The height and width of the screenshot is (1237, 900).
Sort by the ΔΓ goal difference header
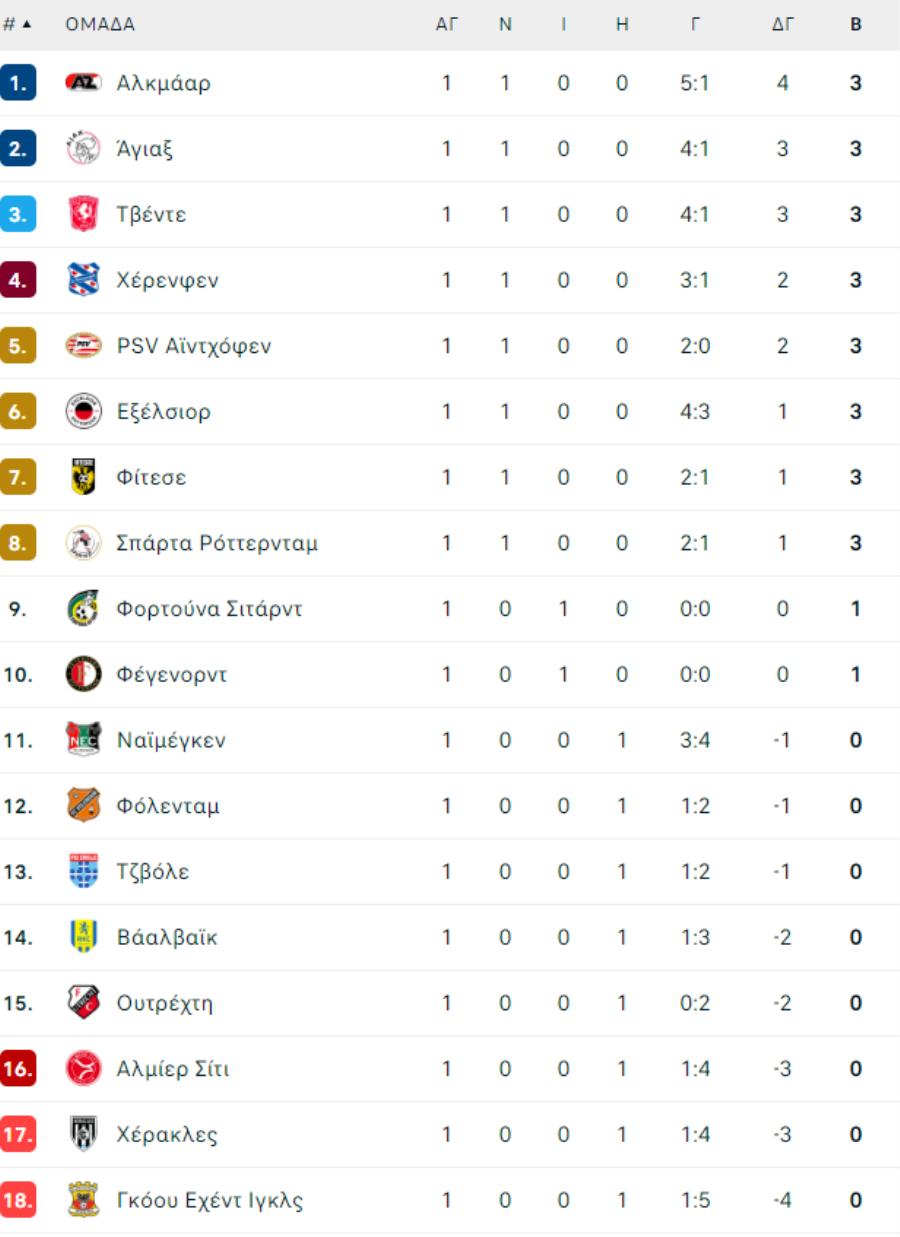pyautogui.click(x=782, y=24)
